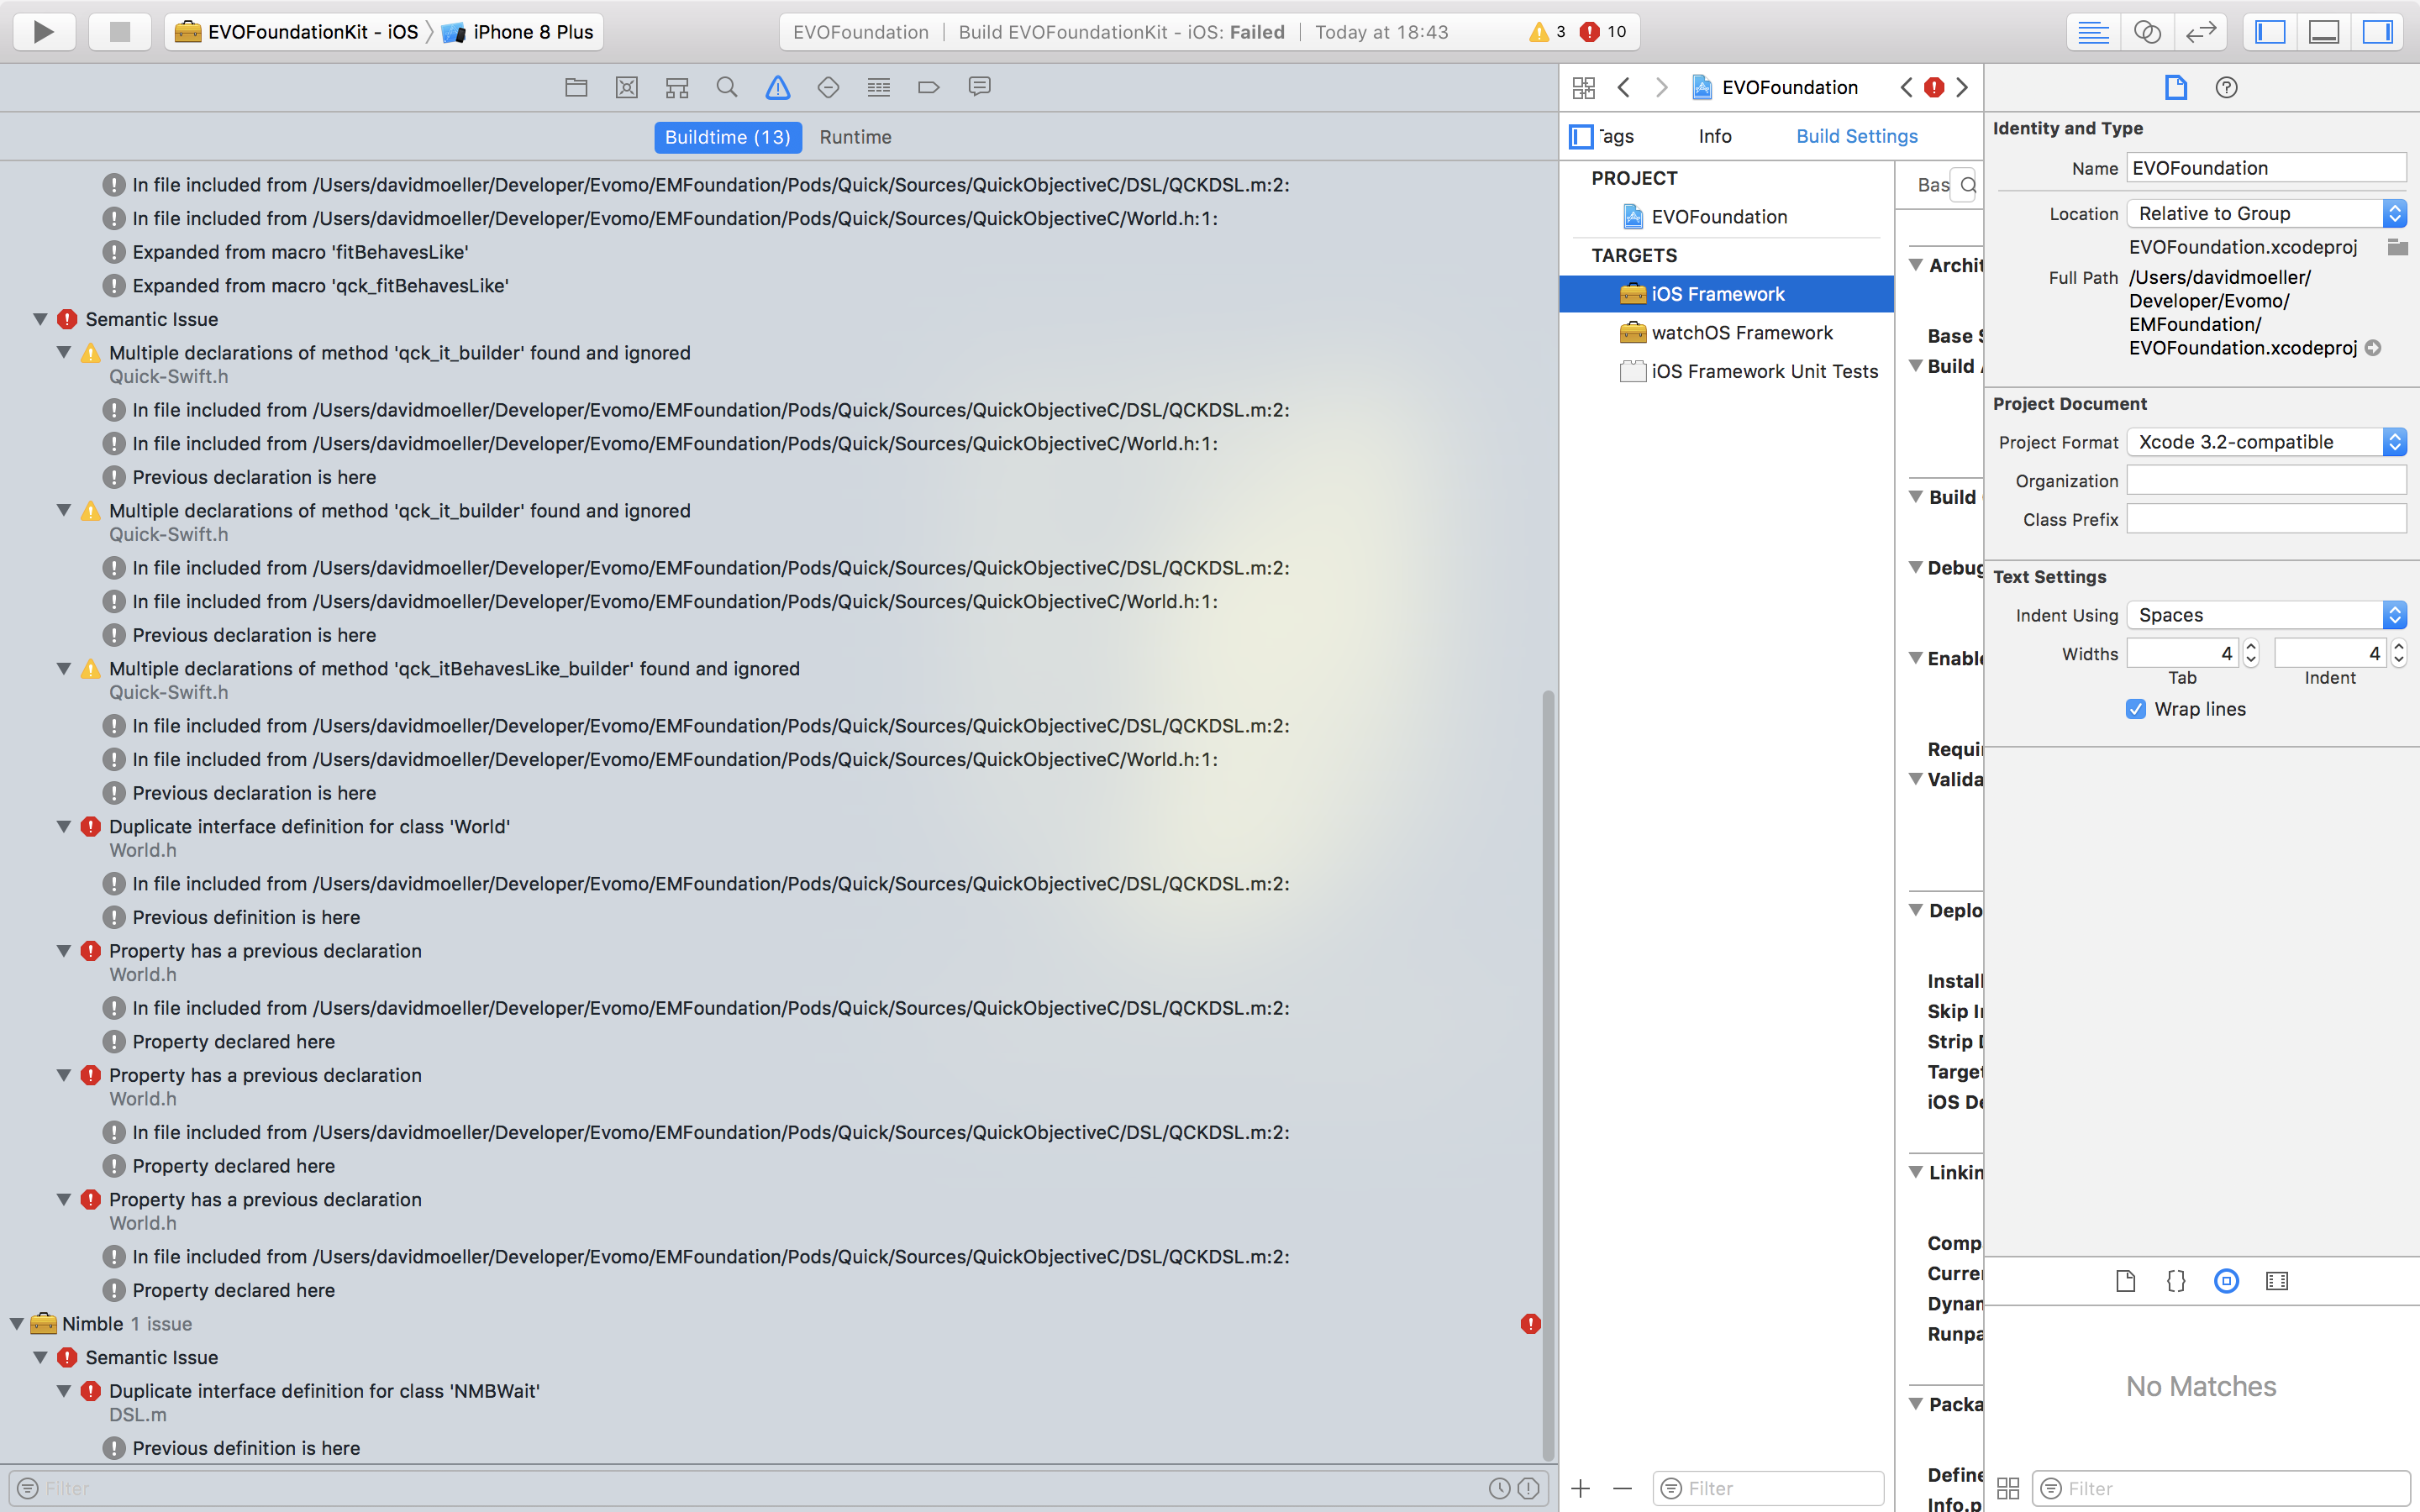Screen dimensions: 2420x1512
Task: Open the Project navigator folder icon
Action: click(576, 87)
